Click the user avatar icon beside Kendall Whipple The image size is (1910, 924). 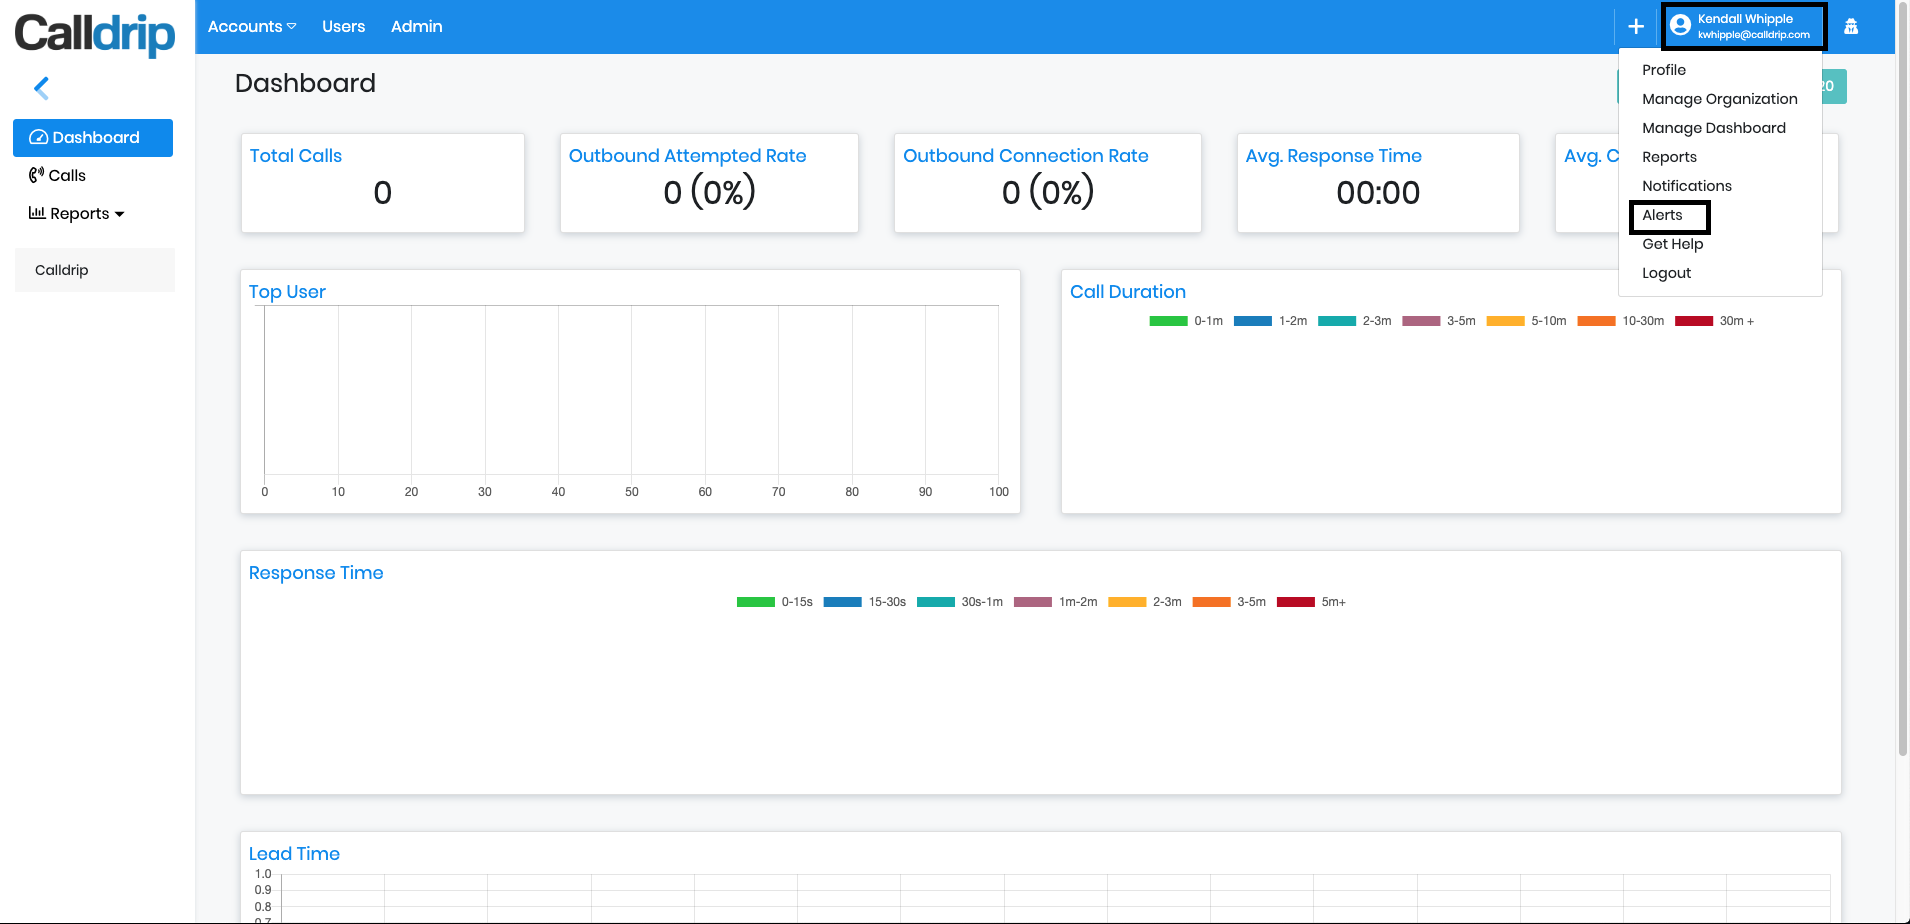pyautogui.click(x=1681, y=25)
